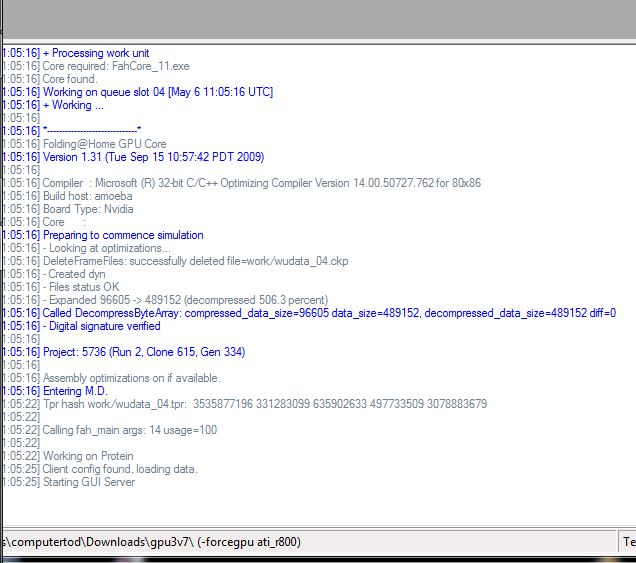Click 'Version 1.31 (Tue Sep 15' line

[133, 157]
